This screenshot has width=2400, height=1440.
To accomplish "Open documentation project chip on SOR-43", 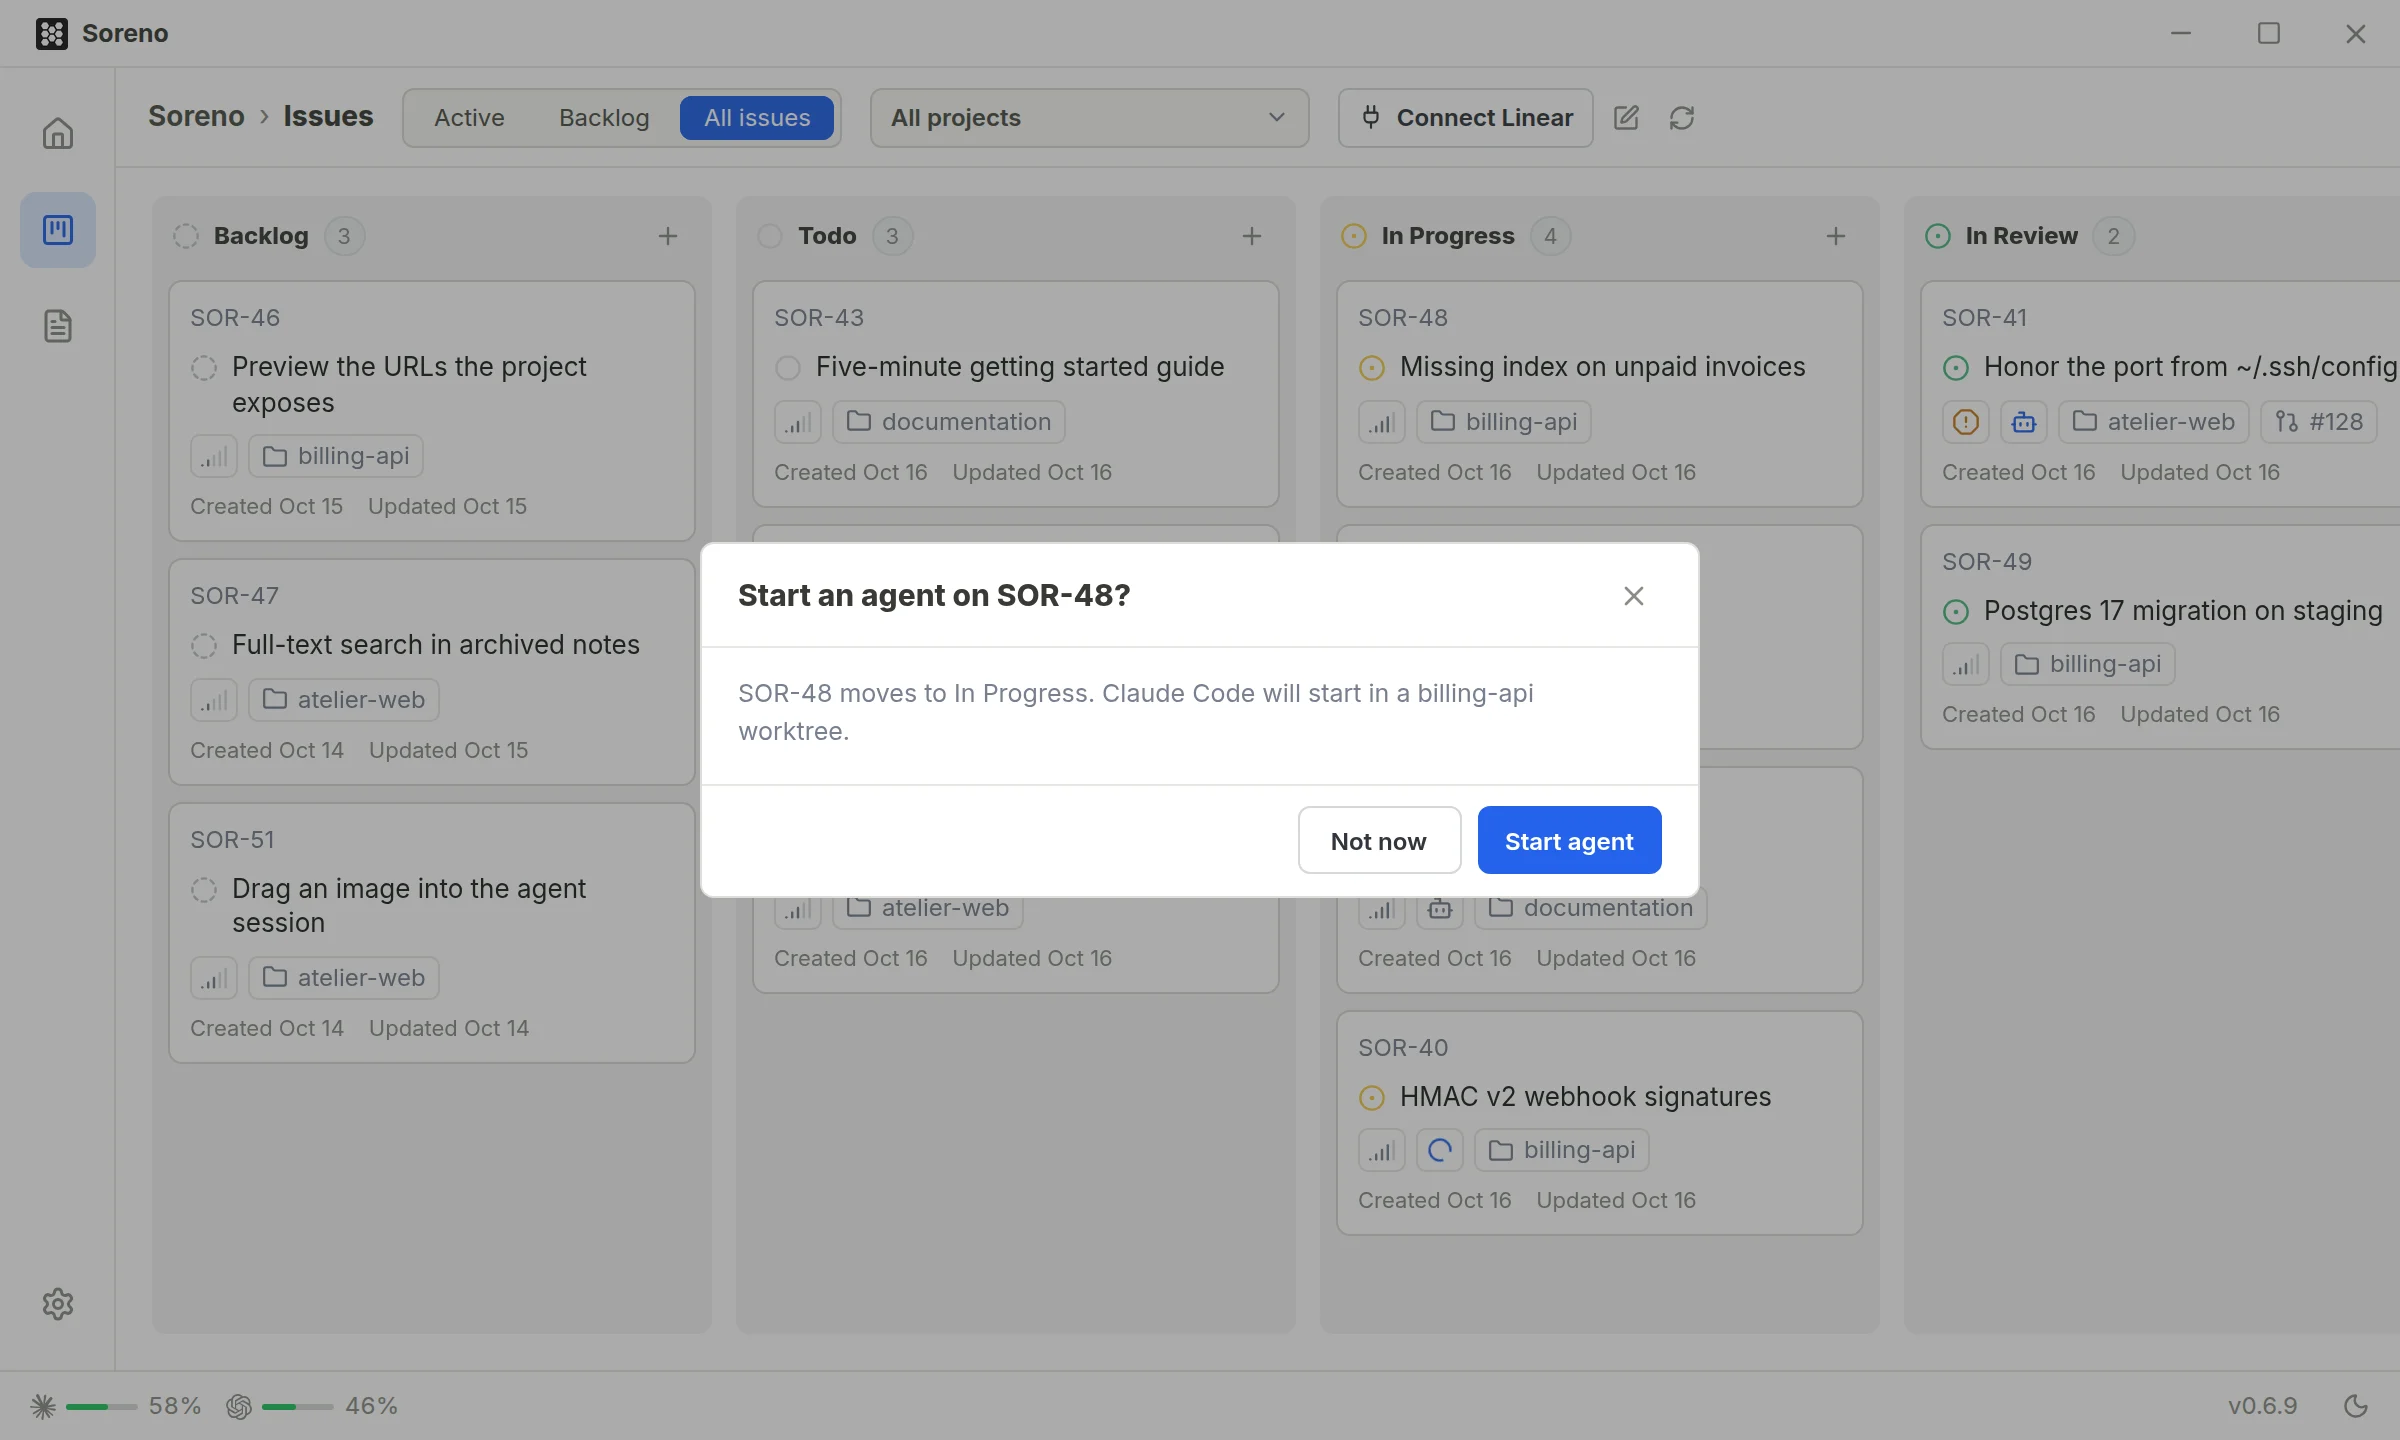I will pos(949,422).
